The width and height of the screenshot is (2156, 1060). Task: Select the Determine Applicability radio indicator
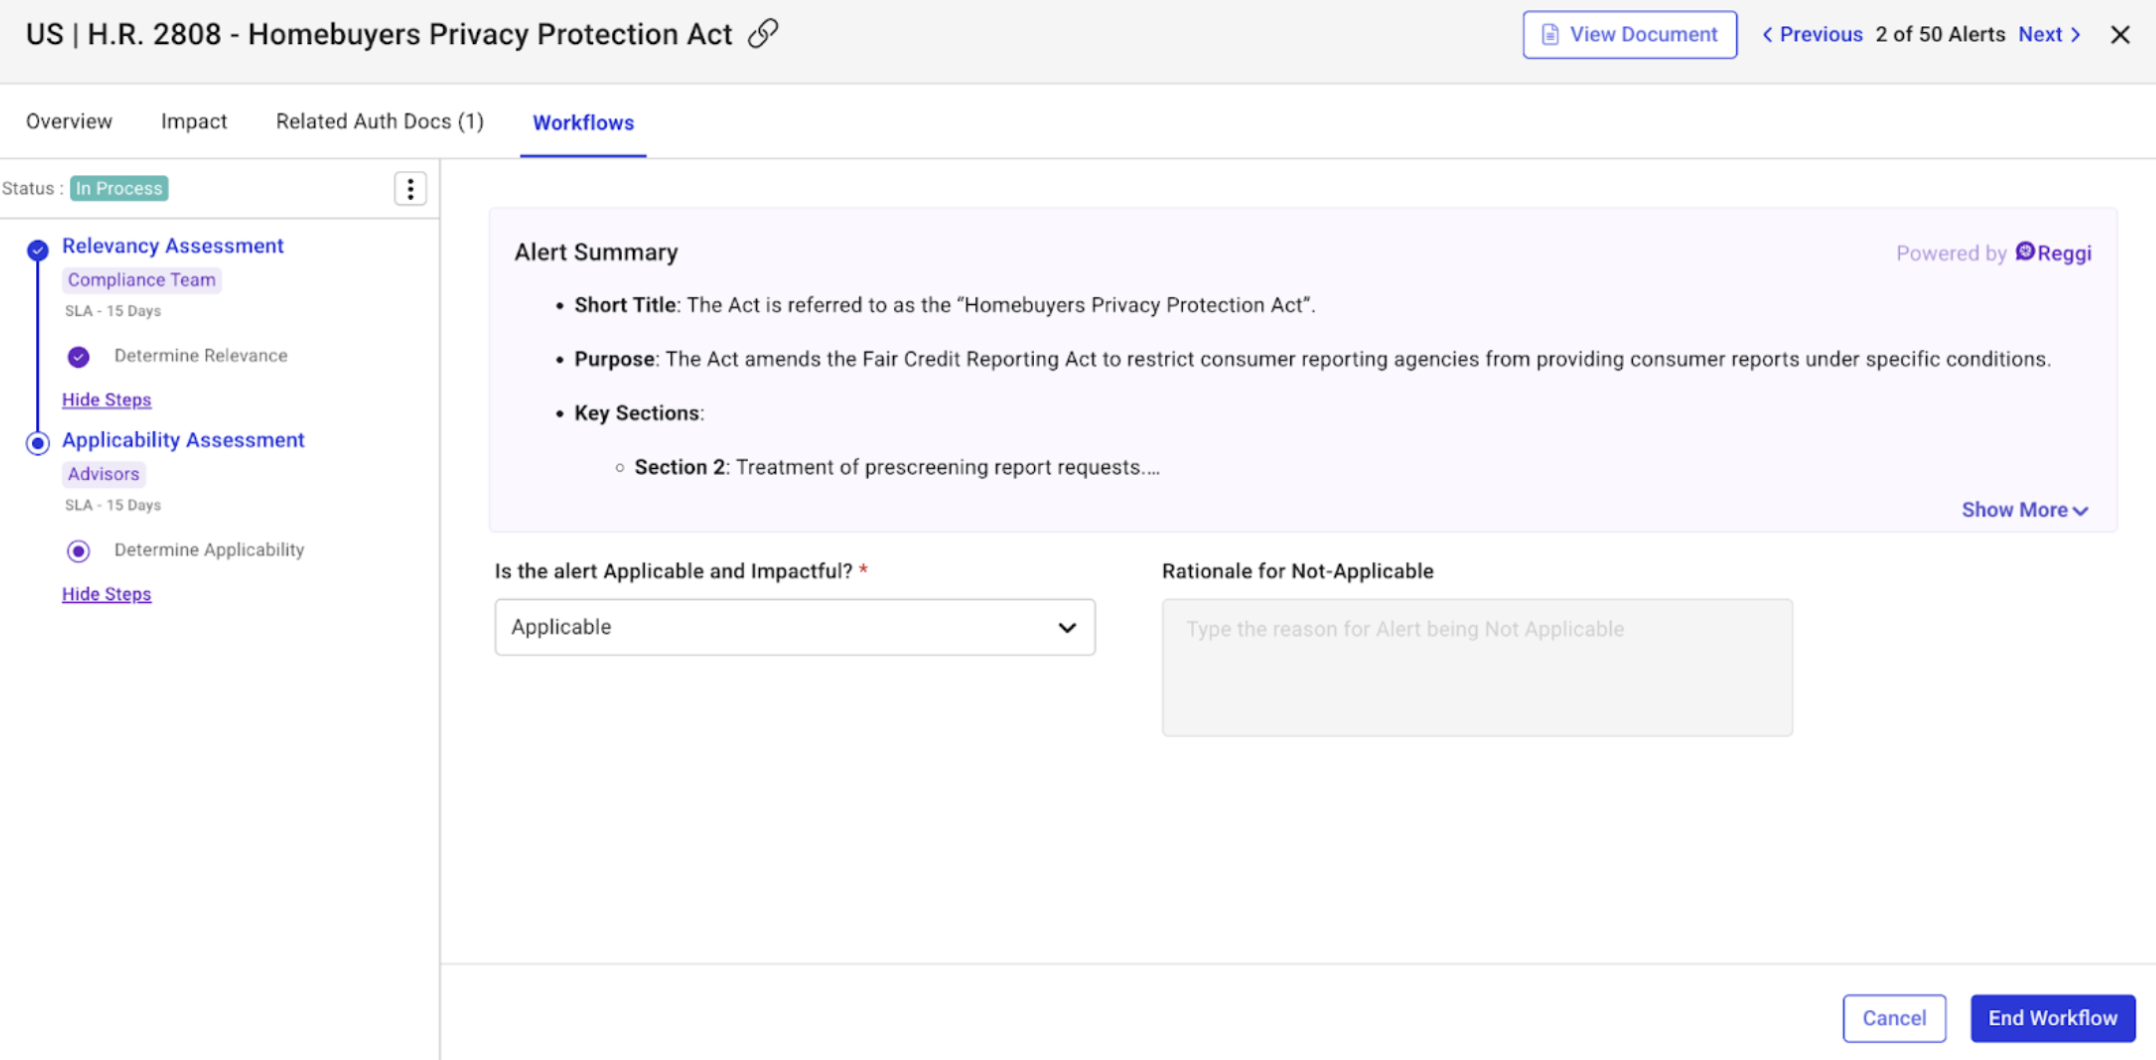click(78, 550)
